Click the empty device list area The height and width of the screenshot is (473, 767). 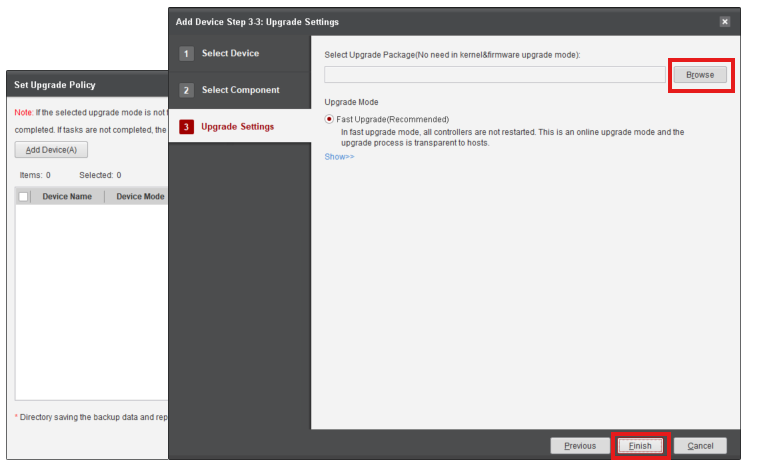90,300
